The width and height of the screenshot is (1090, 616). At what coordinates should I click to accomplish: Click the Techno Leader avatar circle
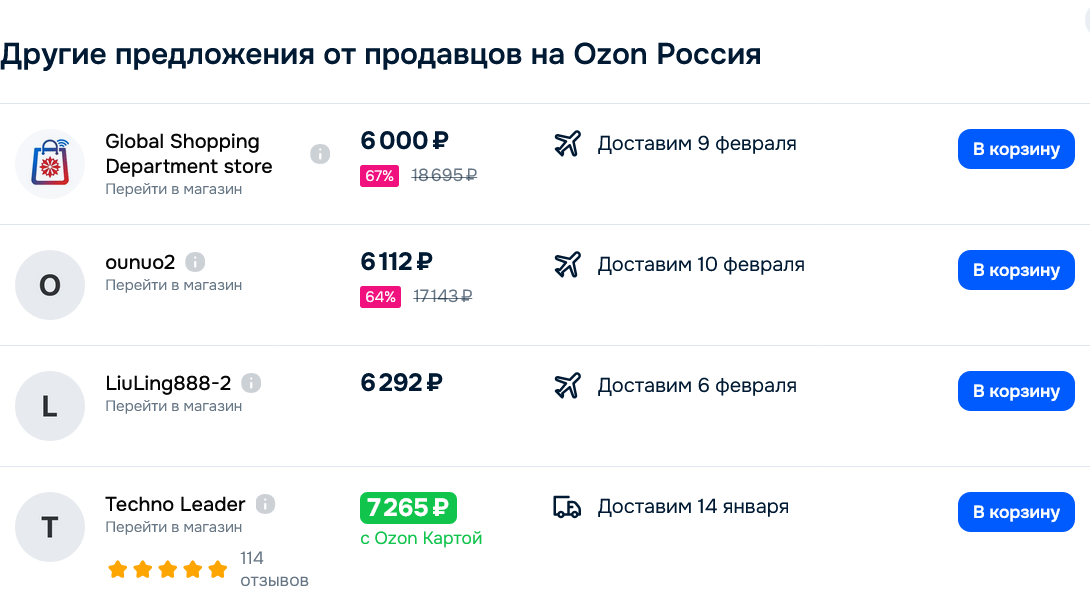coord(50,527)
